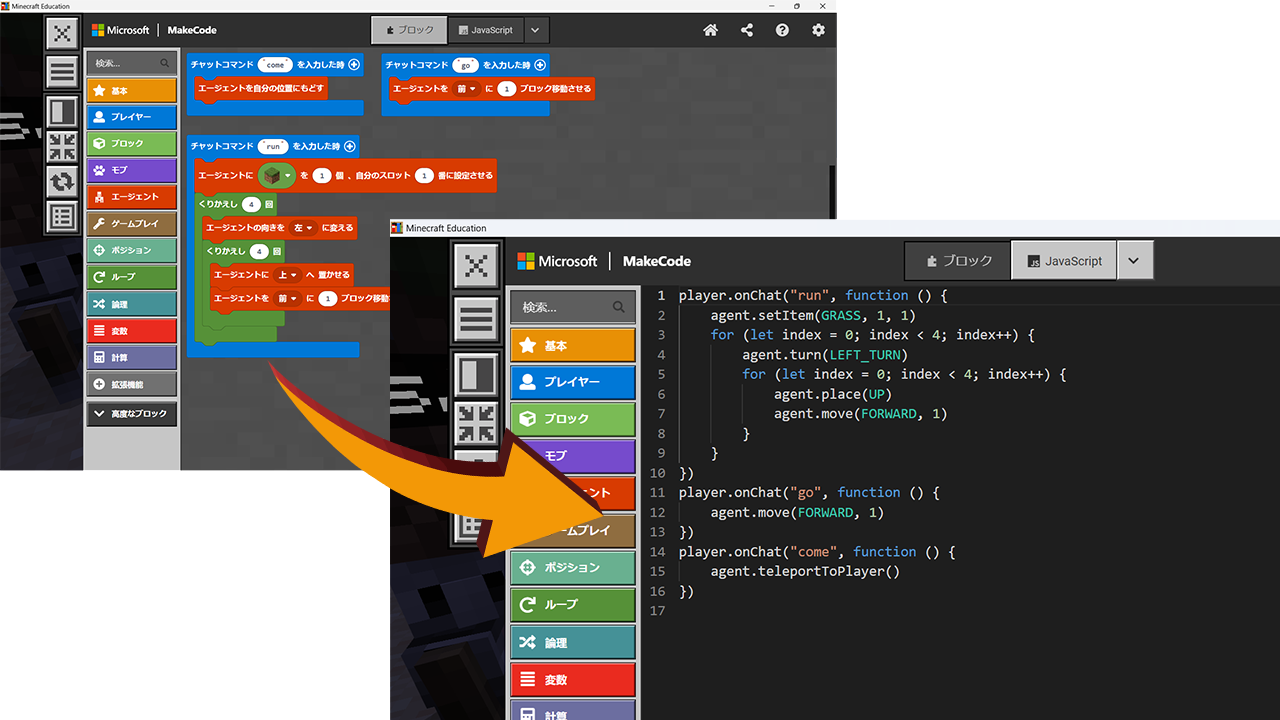Click line 12 agent.move(FORWARD, 1) code
Viewport: 1280px width, 720px height.
[797, 512]
